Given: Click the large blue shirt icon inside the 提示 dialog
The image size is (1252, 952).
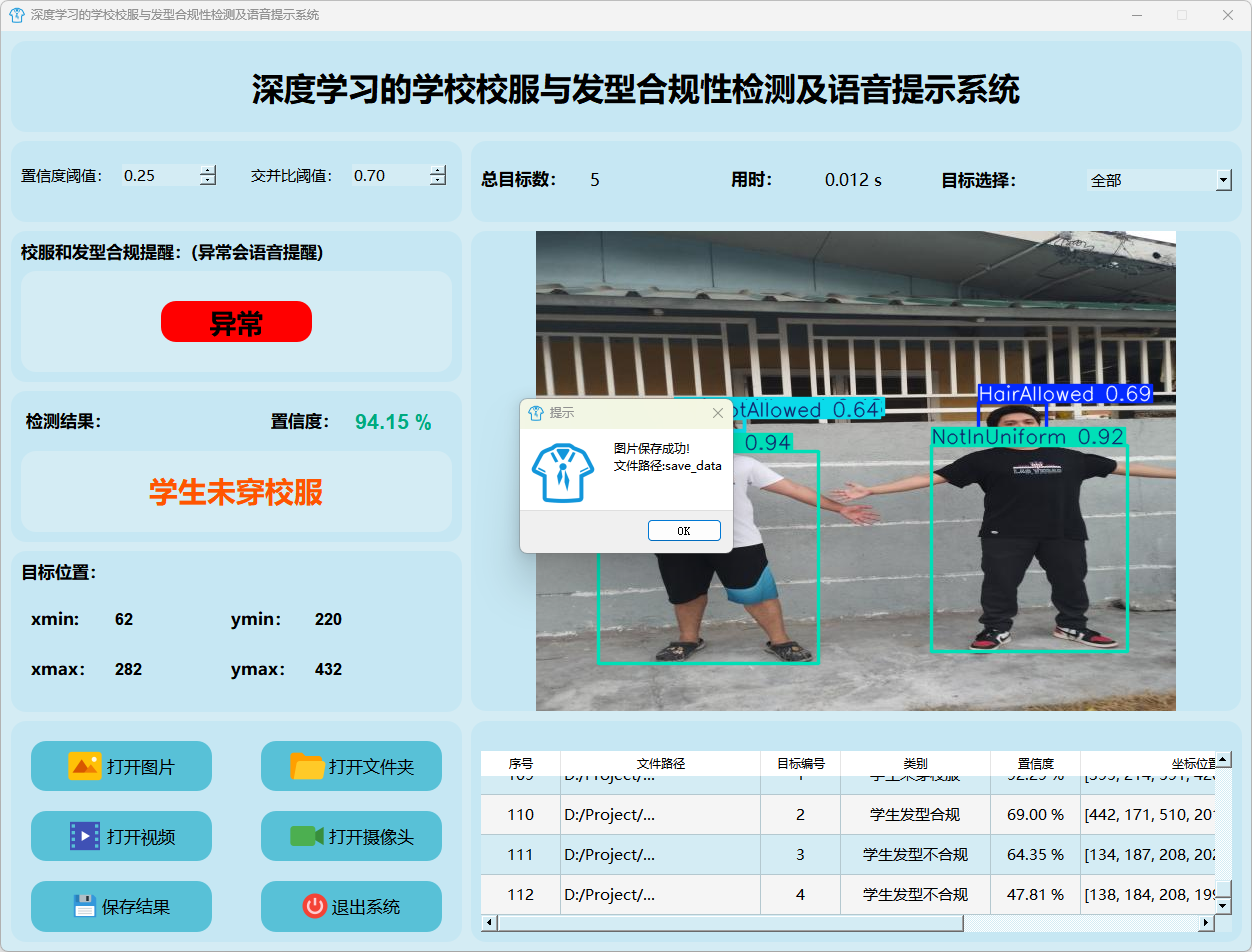Looking at the screenshot, I should [563, 472].
